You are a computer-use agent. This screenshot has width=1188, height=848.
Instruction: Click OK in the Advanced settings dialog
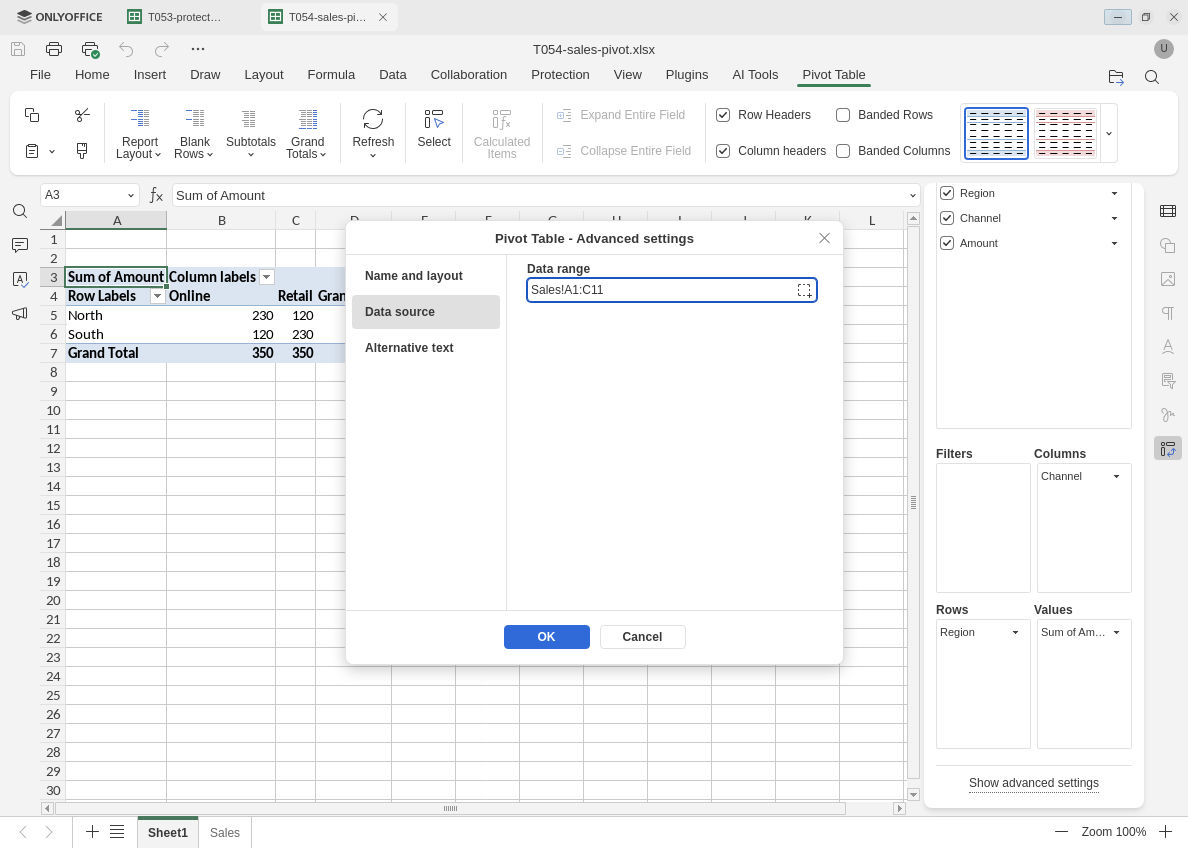coord(546,637)
